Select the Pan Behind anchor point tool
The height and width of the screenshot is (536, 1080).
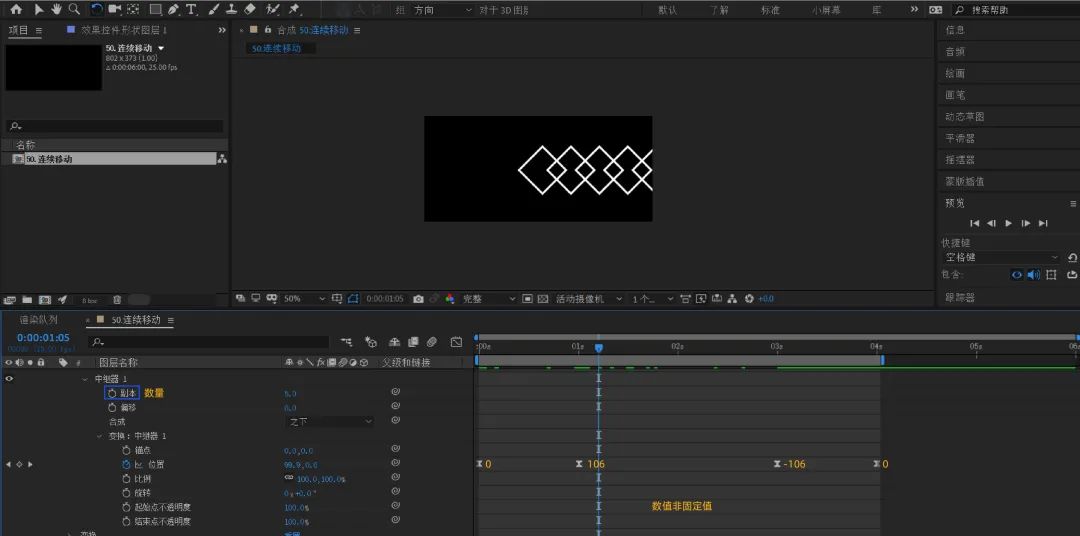click(133, 10)
